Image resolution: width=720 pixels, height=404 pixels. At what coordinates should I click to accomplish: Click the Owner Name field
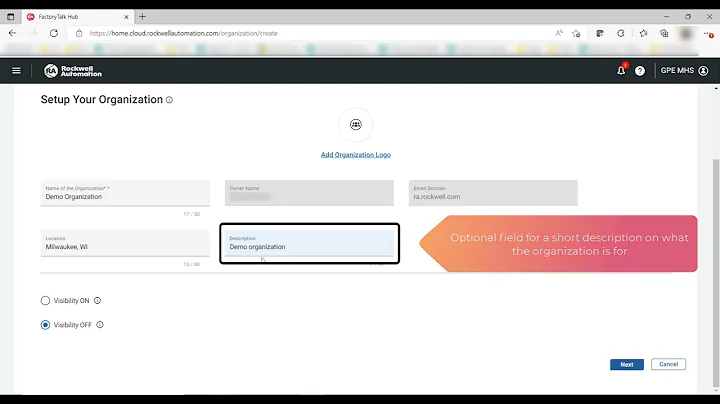coord(309,193)
